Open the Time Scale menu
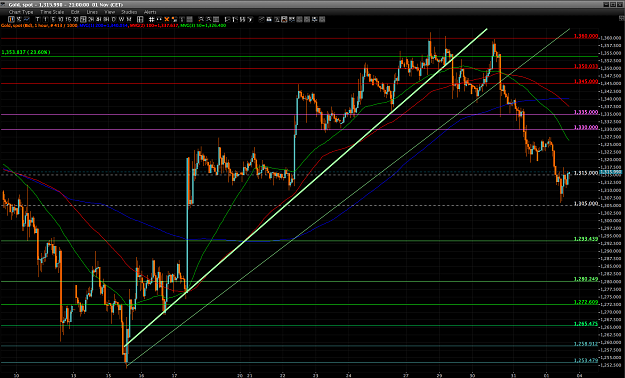The height and width of the screenshot is (378, 625). point(52,12)
